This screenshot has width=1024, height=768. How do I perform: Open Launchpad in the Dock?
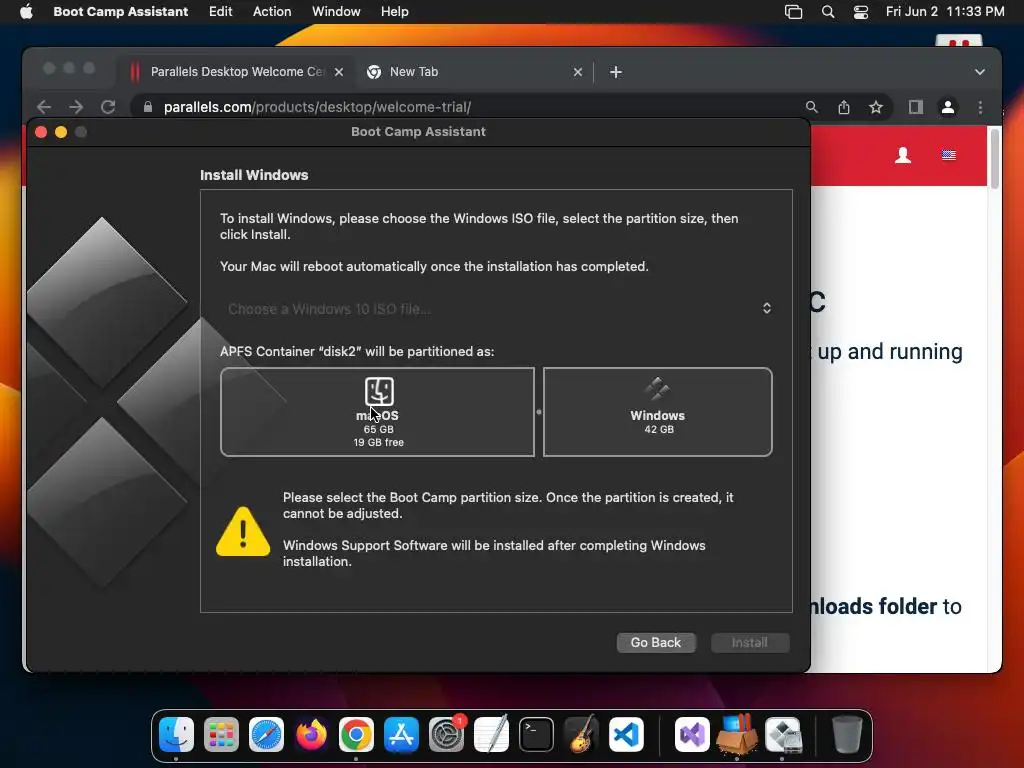pyautogui.click(x=221, y=735)
